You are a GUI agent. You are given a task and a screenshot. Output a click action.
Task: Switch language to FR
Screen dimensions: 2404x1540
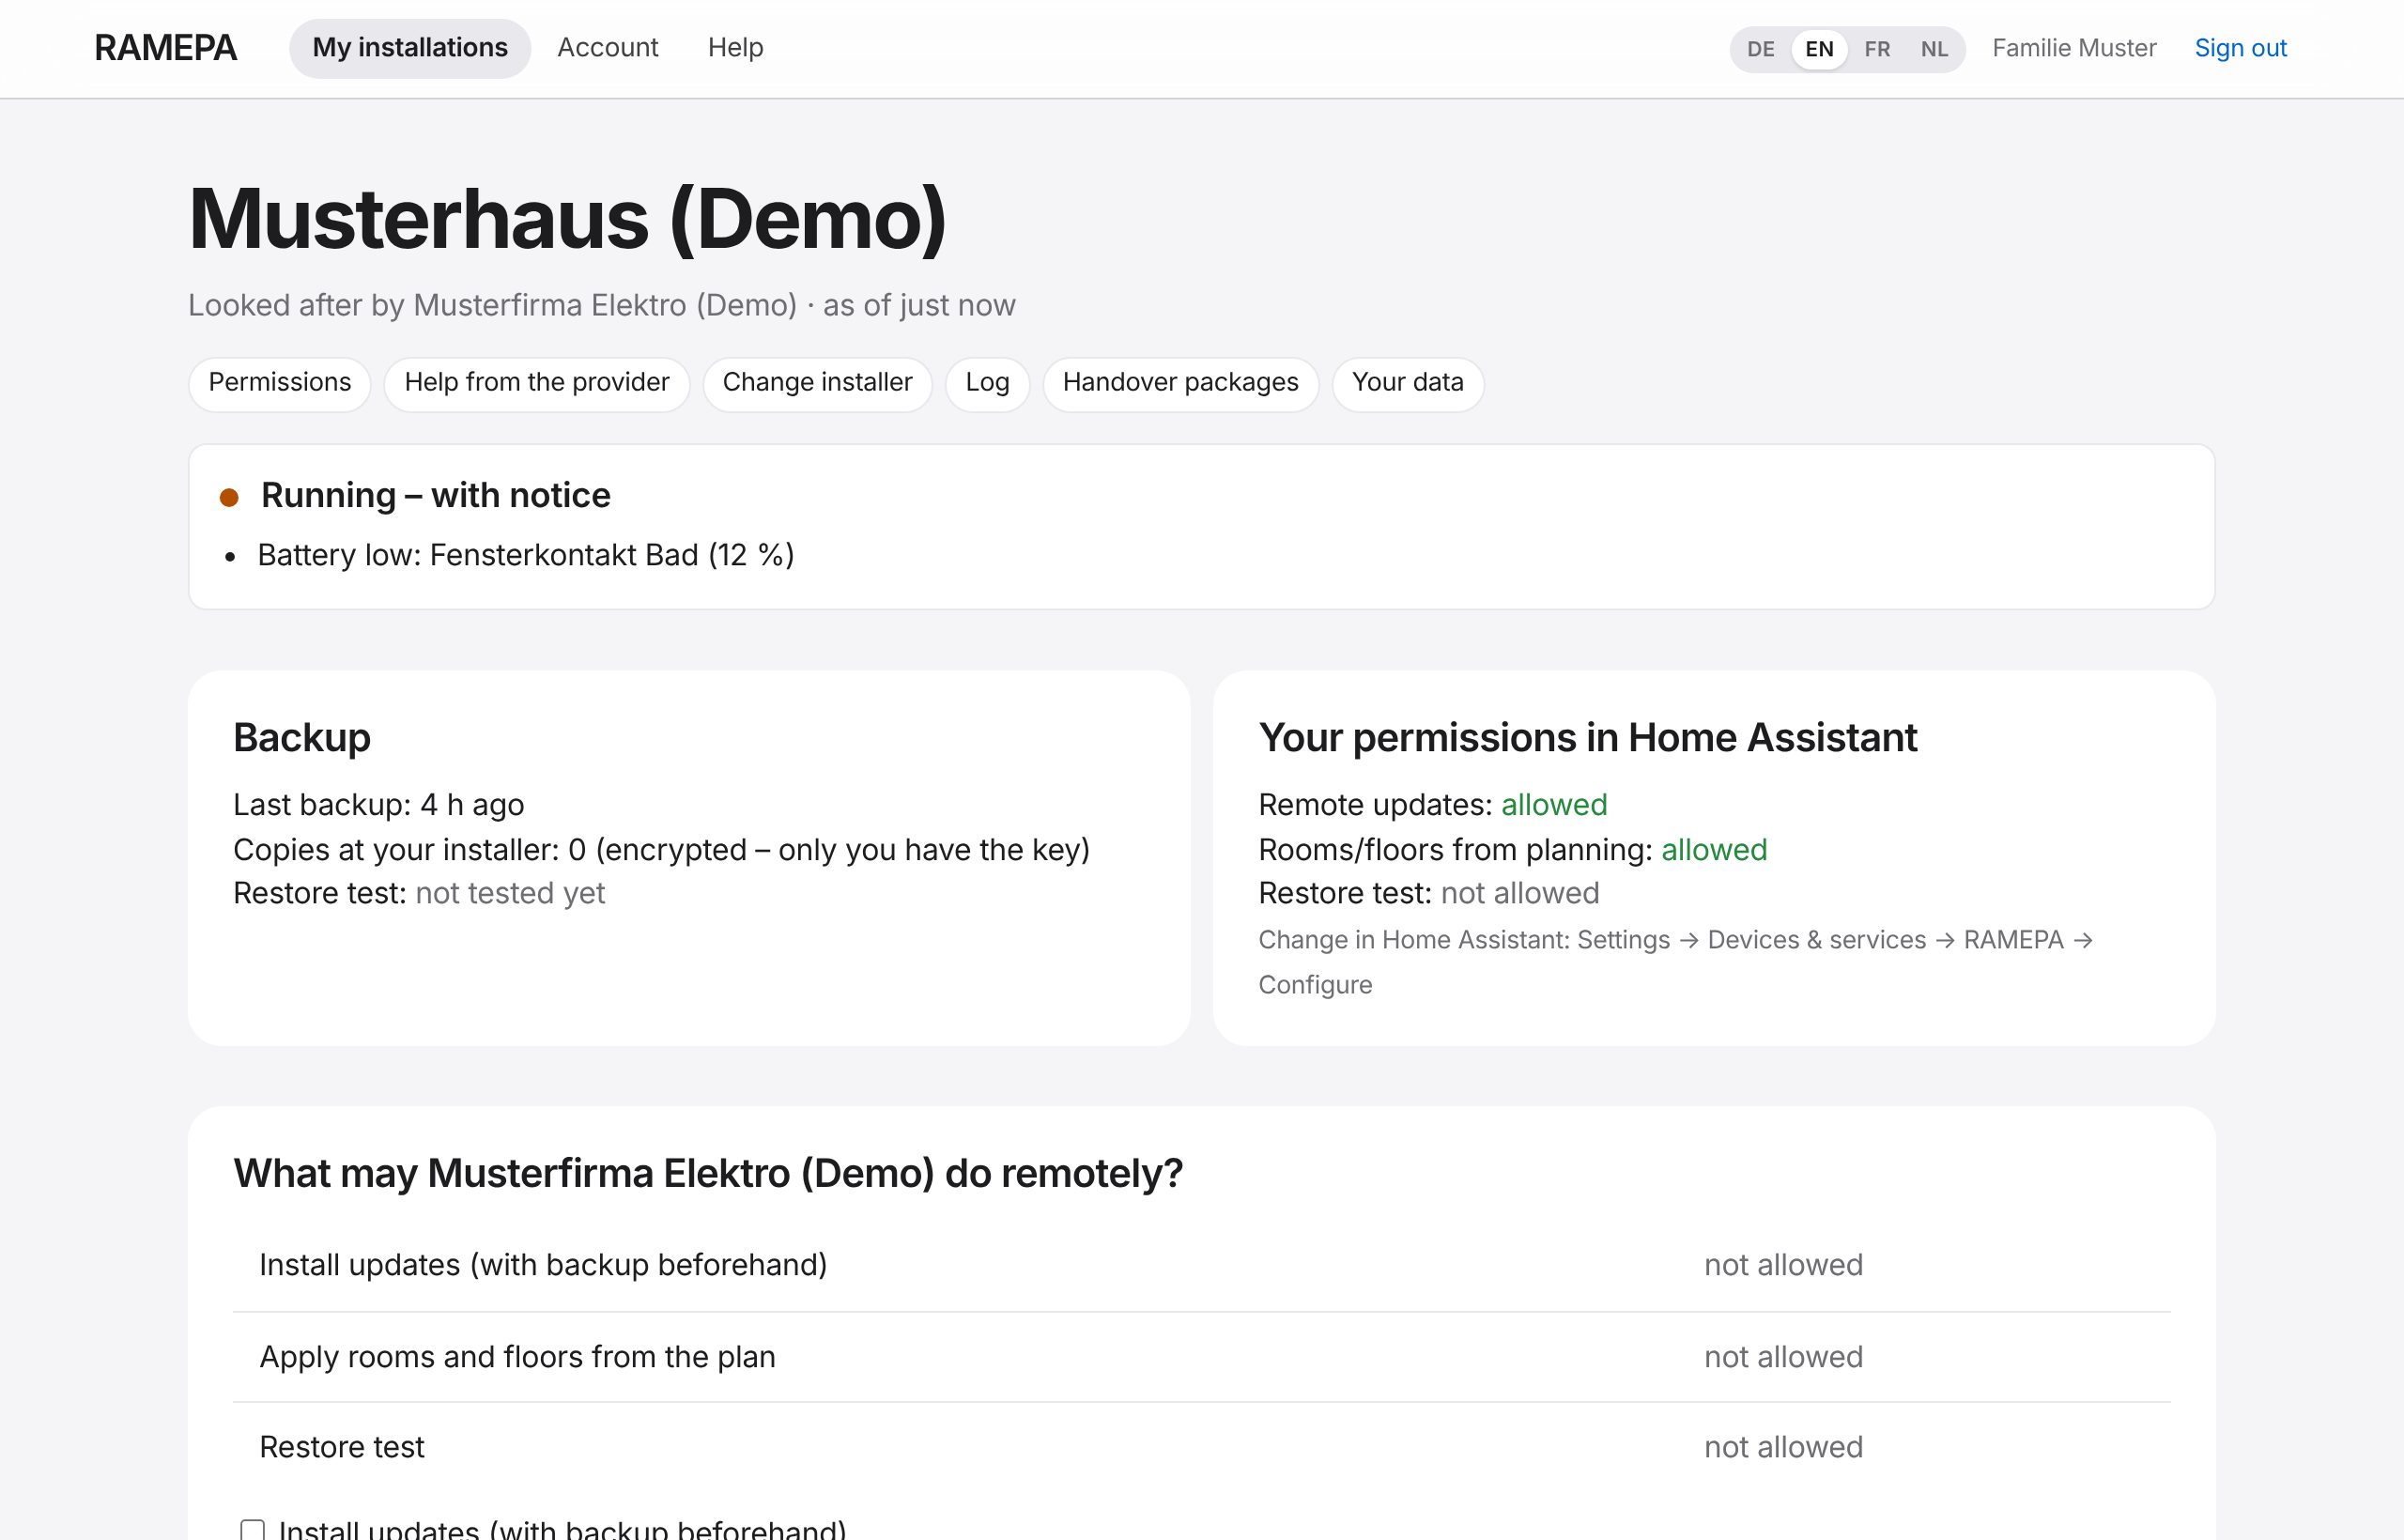1877,49
